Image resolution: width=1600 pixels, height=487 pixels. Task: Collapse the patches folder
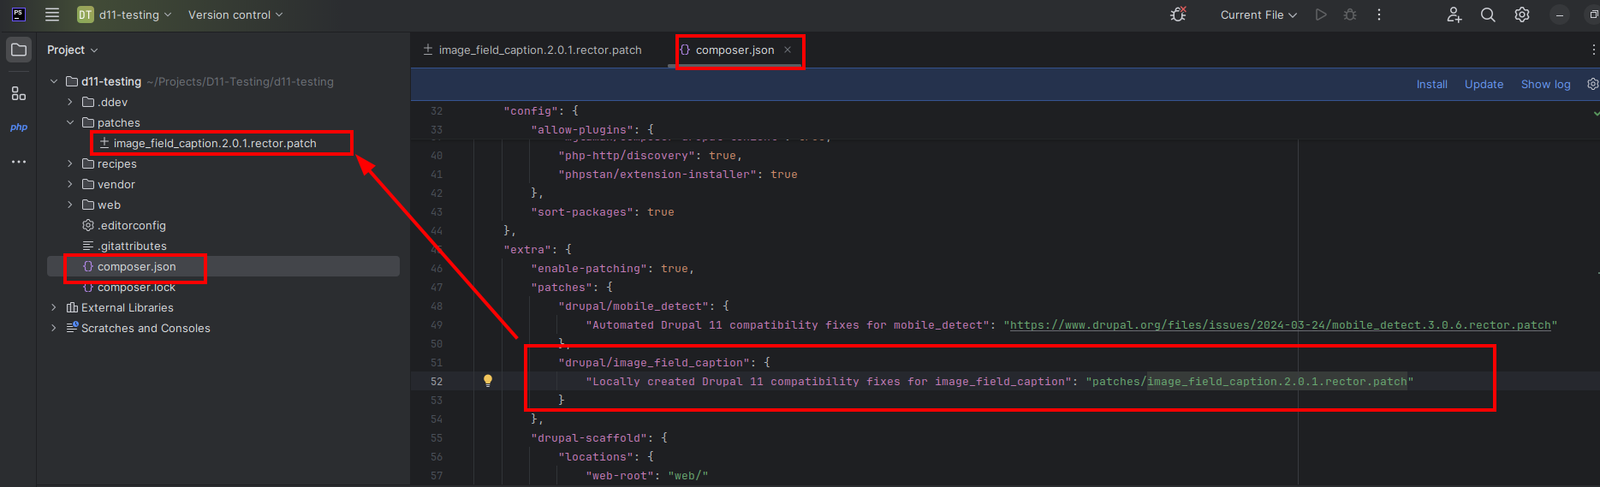click(70, 123)
